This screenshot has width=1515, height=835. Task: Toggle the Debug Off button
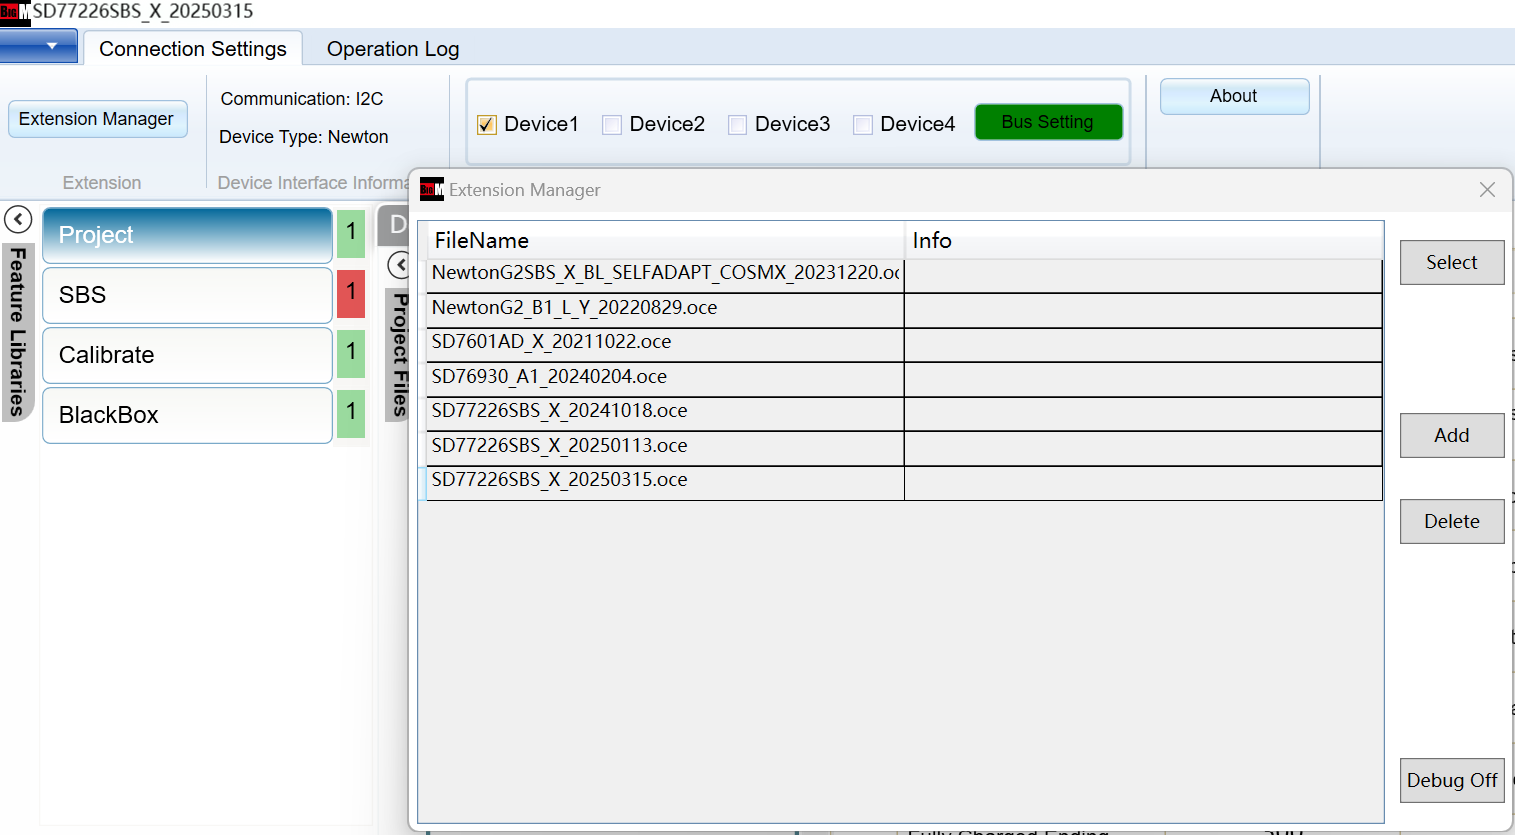[x=1452, y=780]
